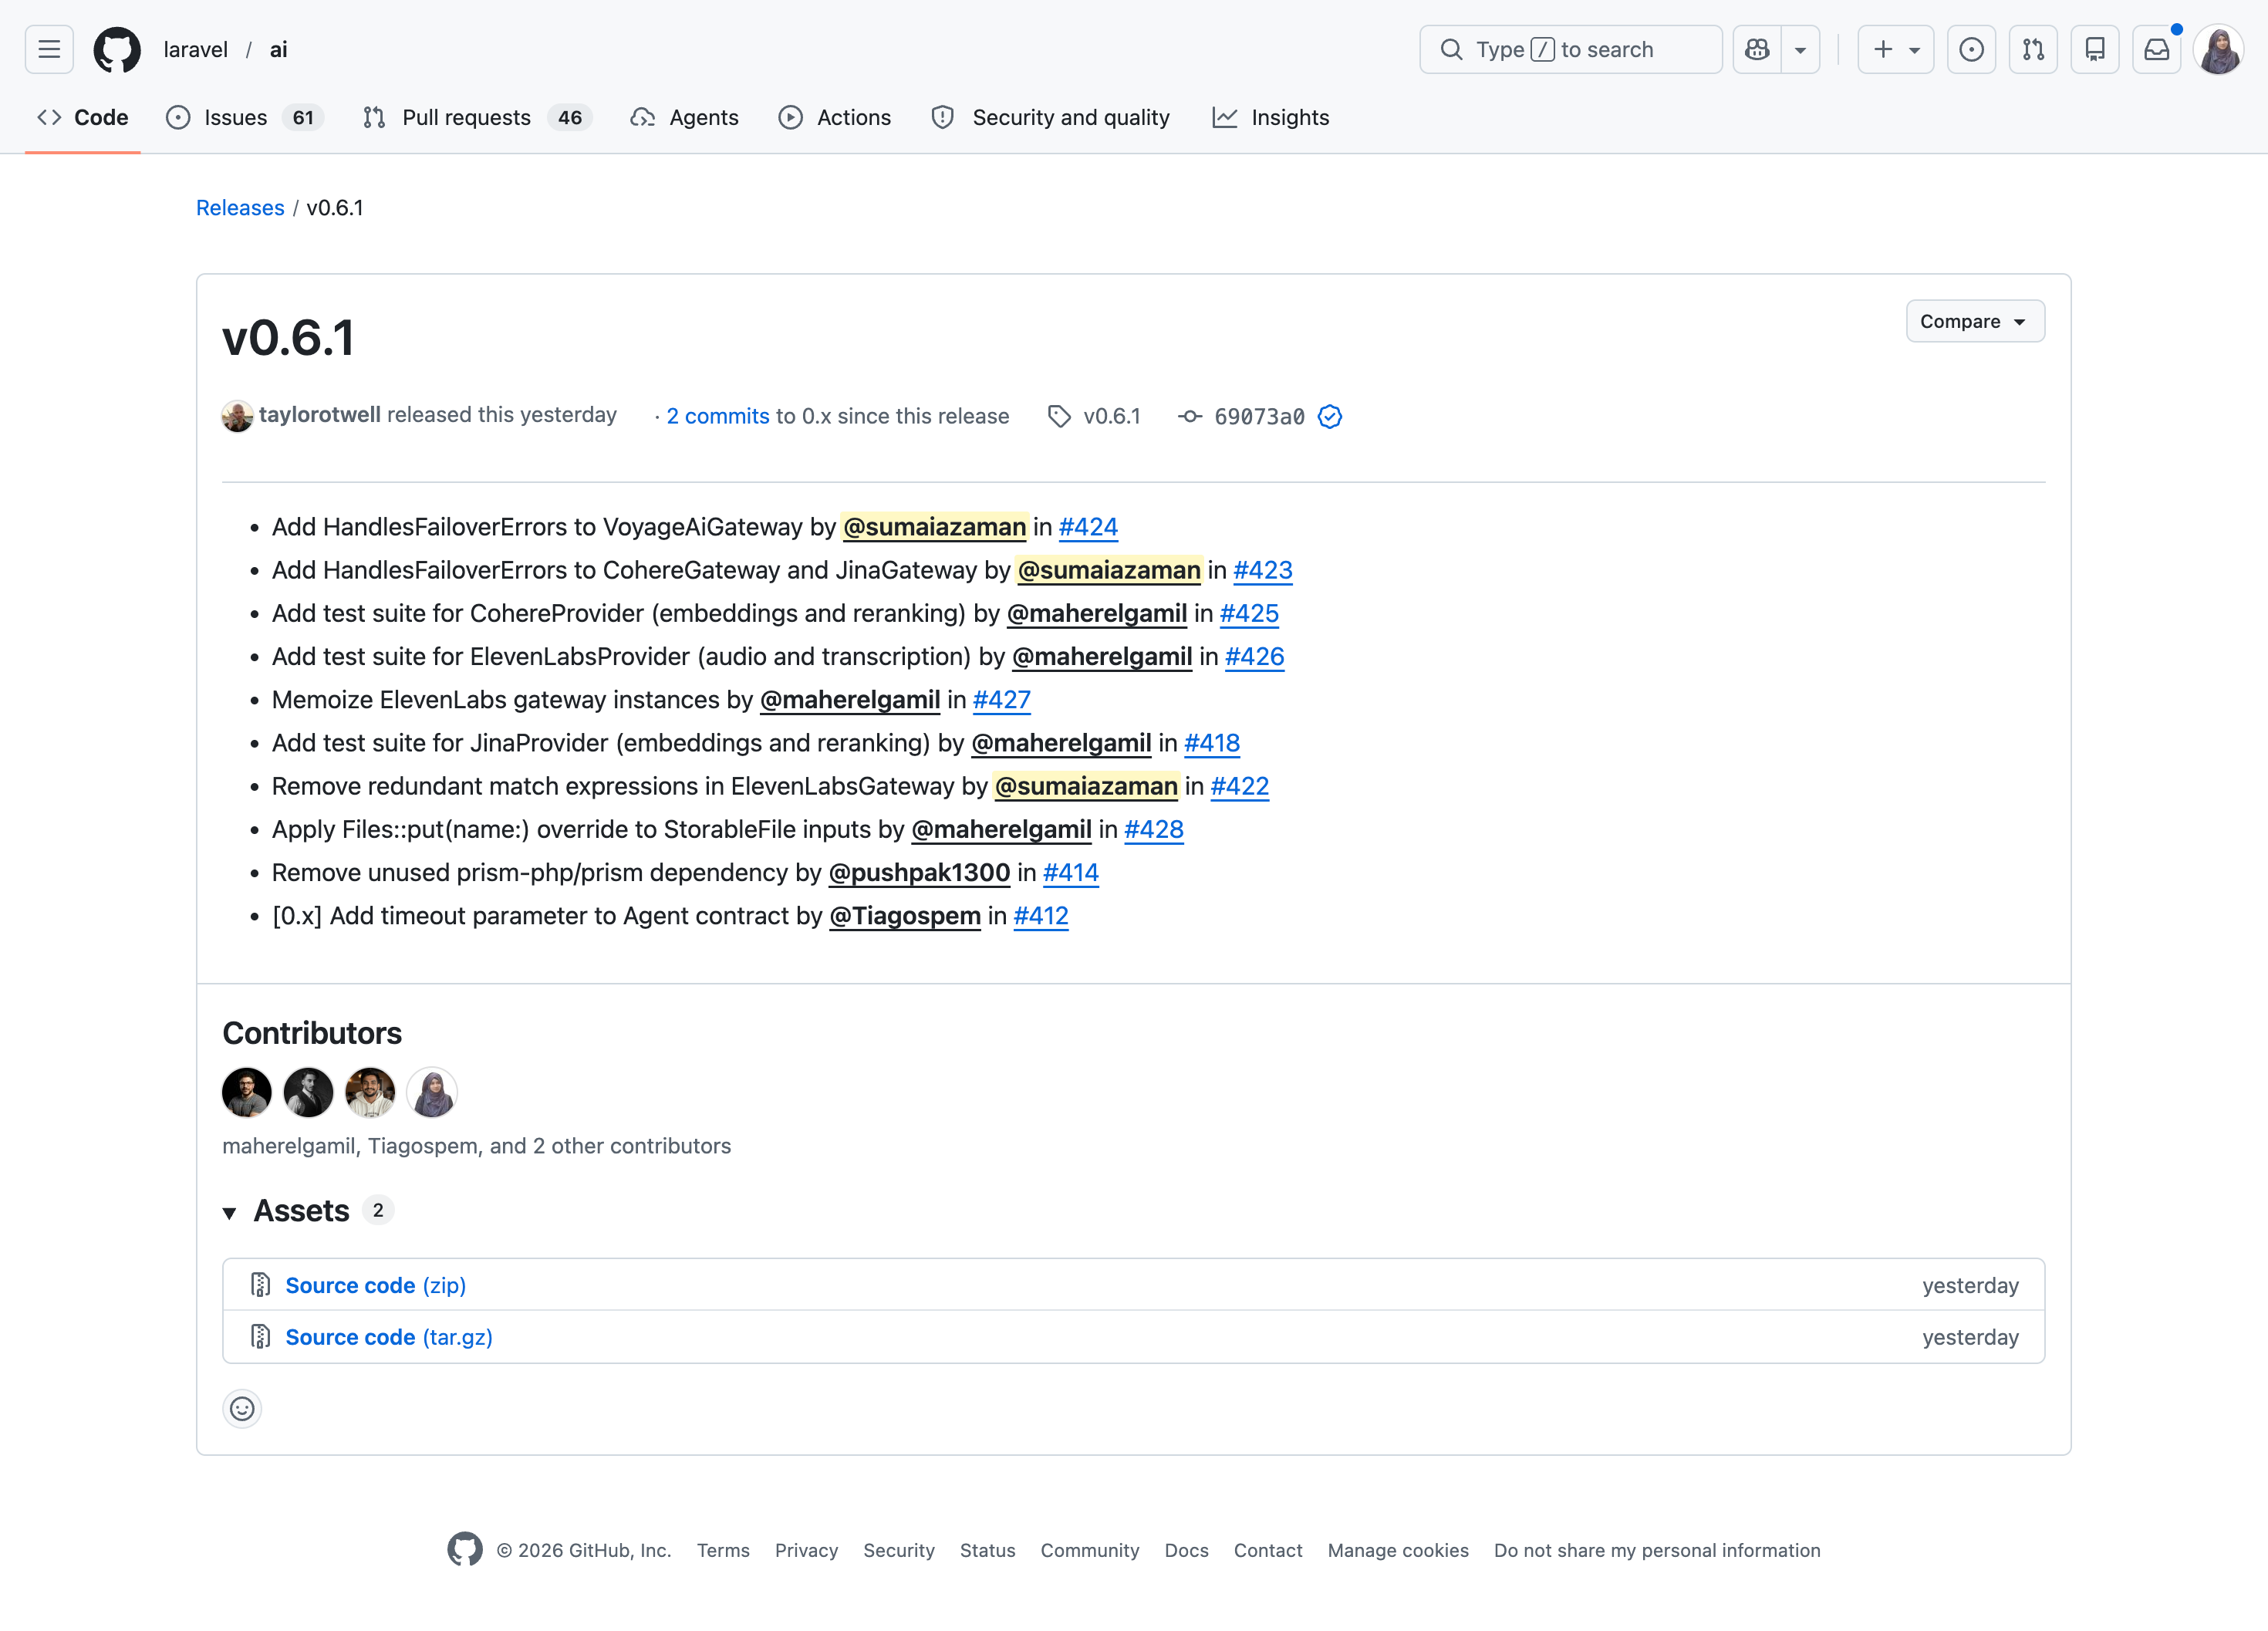Open Privacy footer link
This screenshot has height=1631, width=2268.
pyautogui.click(x=806, y=1550)
